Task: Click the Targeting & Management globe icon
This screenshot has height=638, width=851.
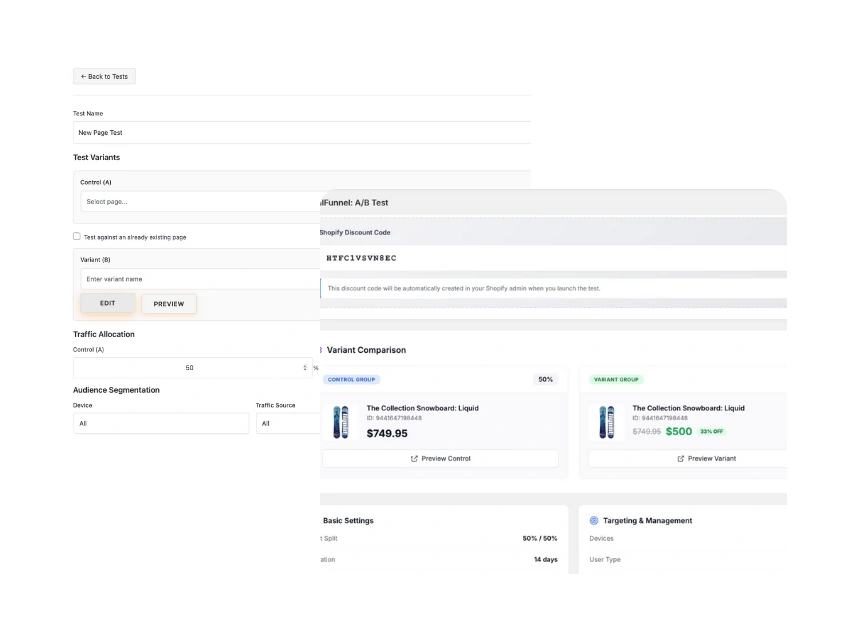Action: point(594,521)
